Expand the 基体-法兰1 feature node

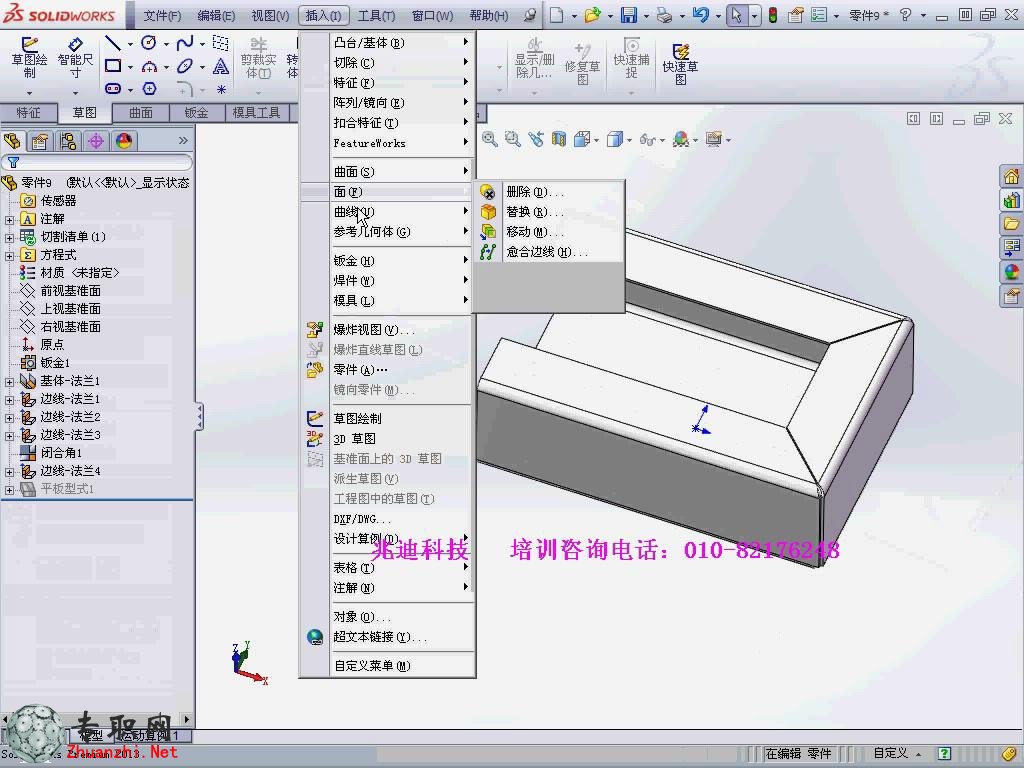pos(9,382)
